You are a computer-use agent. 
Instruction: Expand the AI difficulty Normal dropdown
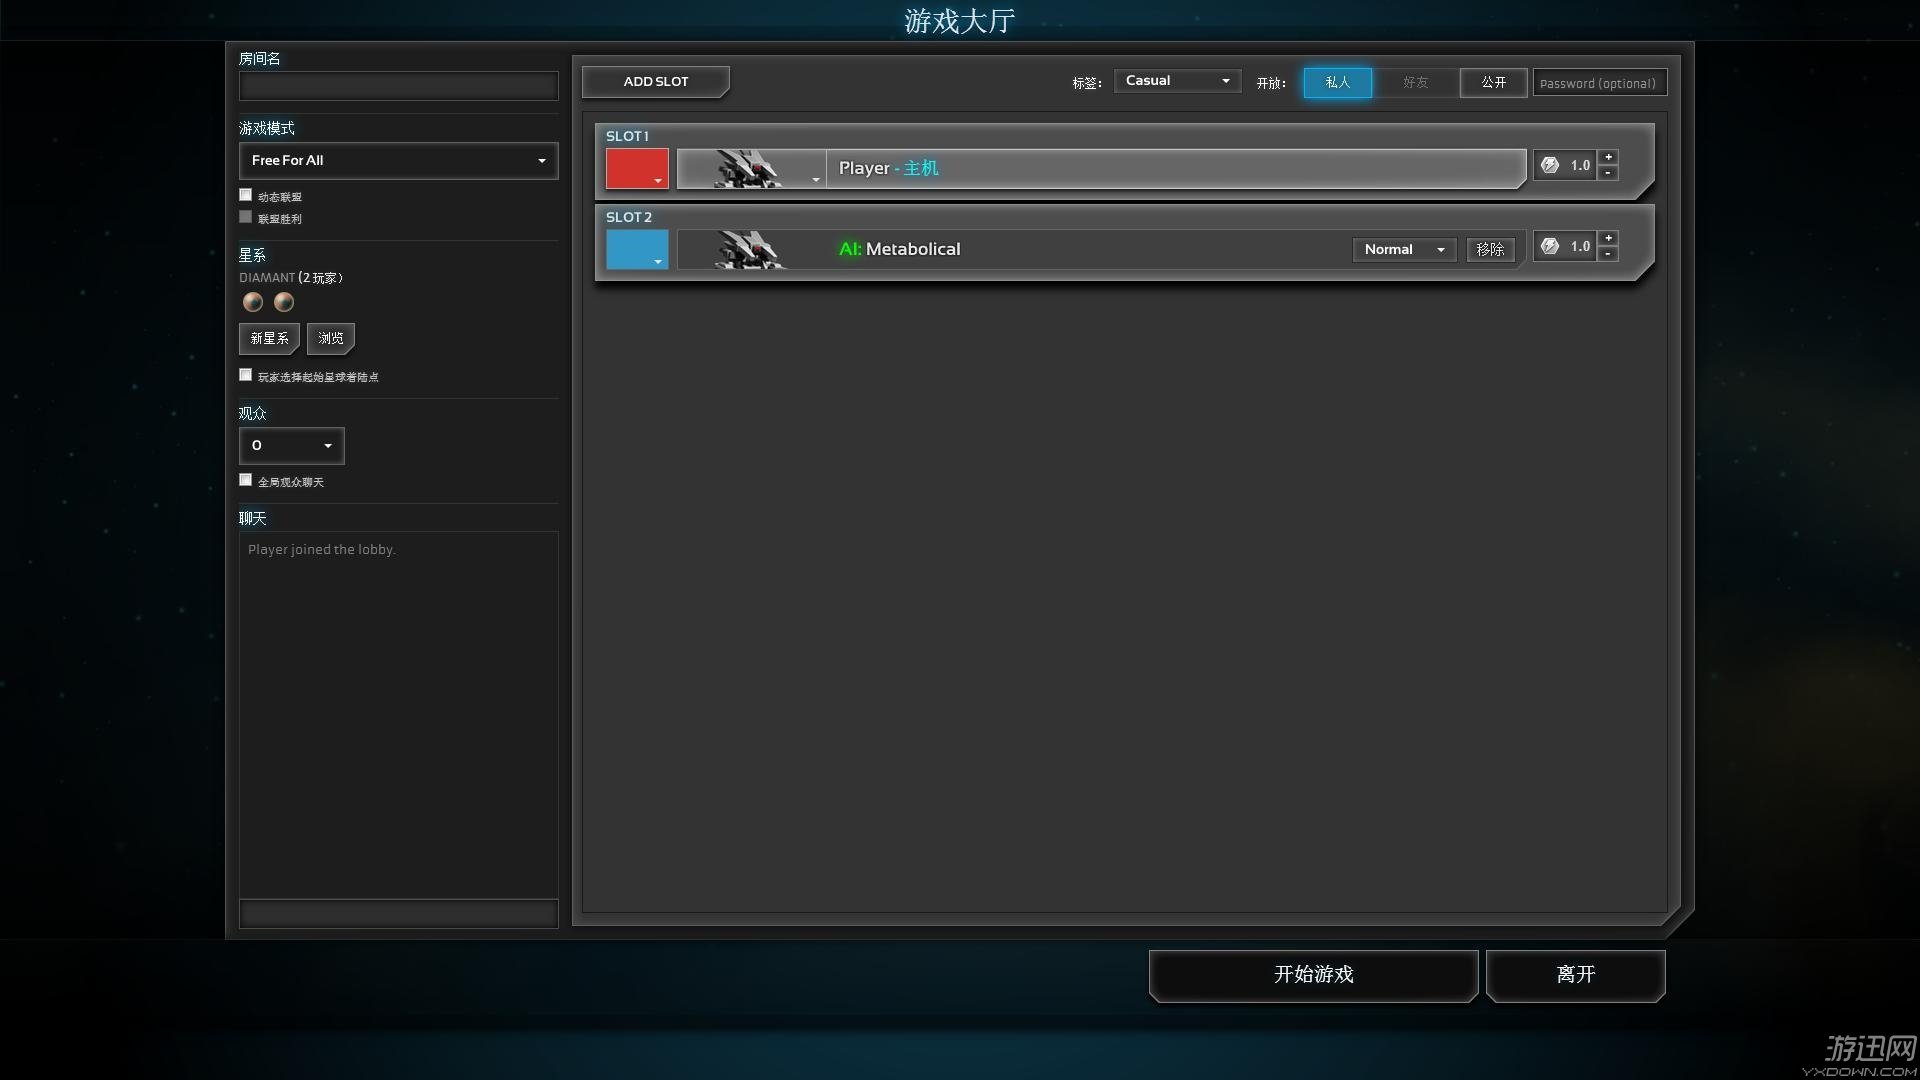tap(1400, 248)
